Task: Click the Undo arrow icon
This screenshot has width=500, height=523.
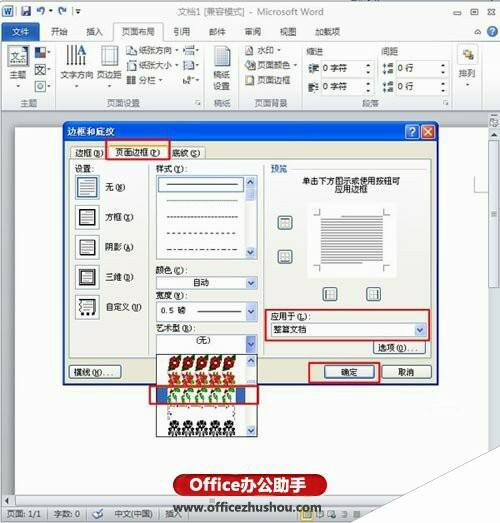Action: point(41,11)
